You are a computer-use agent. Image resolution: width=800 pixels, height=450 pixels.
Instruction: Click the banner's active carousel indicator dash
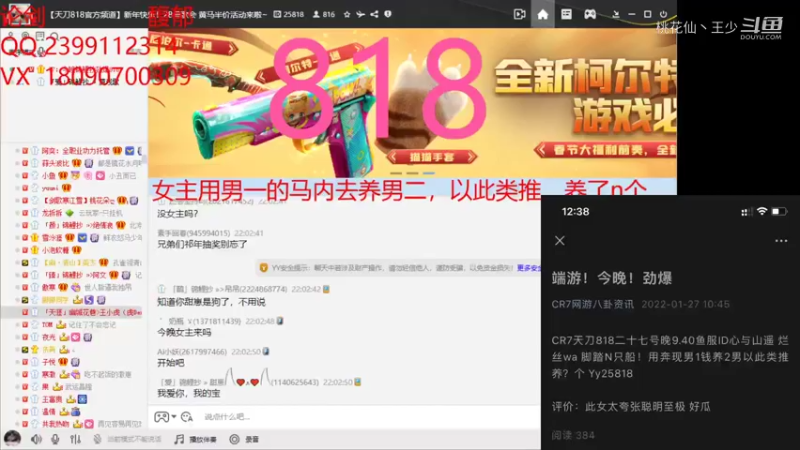pos(429,173)
